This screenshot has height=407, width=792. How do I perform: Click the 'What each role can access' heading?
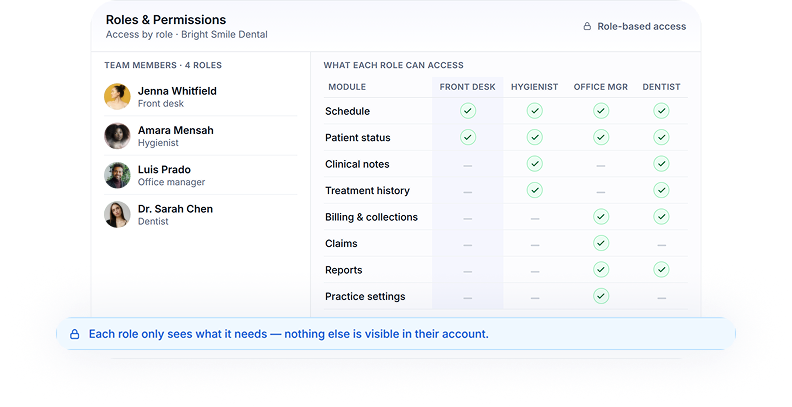click(x=393, y=65)
